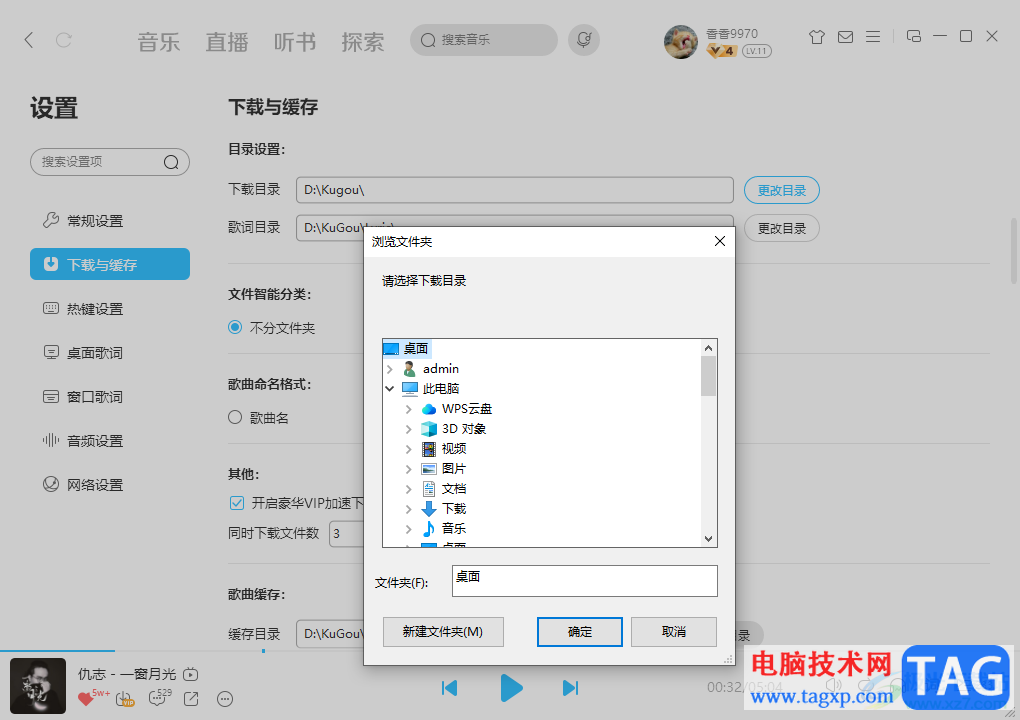Open the song comments icon

pyautogui.click(x=157, y=699)
